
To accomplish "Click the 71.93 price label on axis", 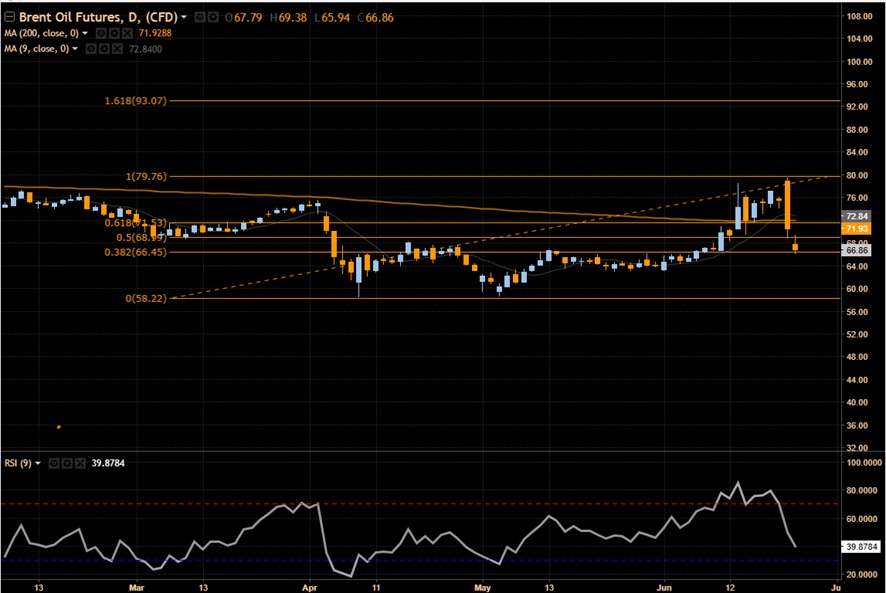I will 855,230.
